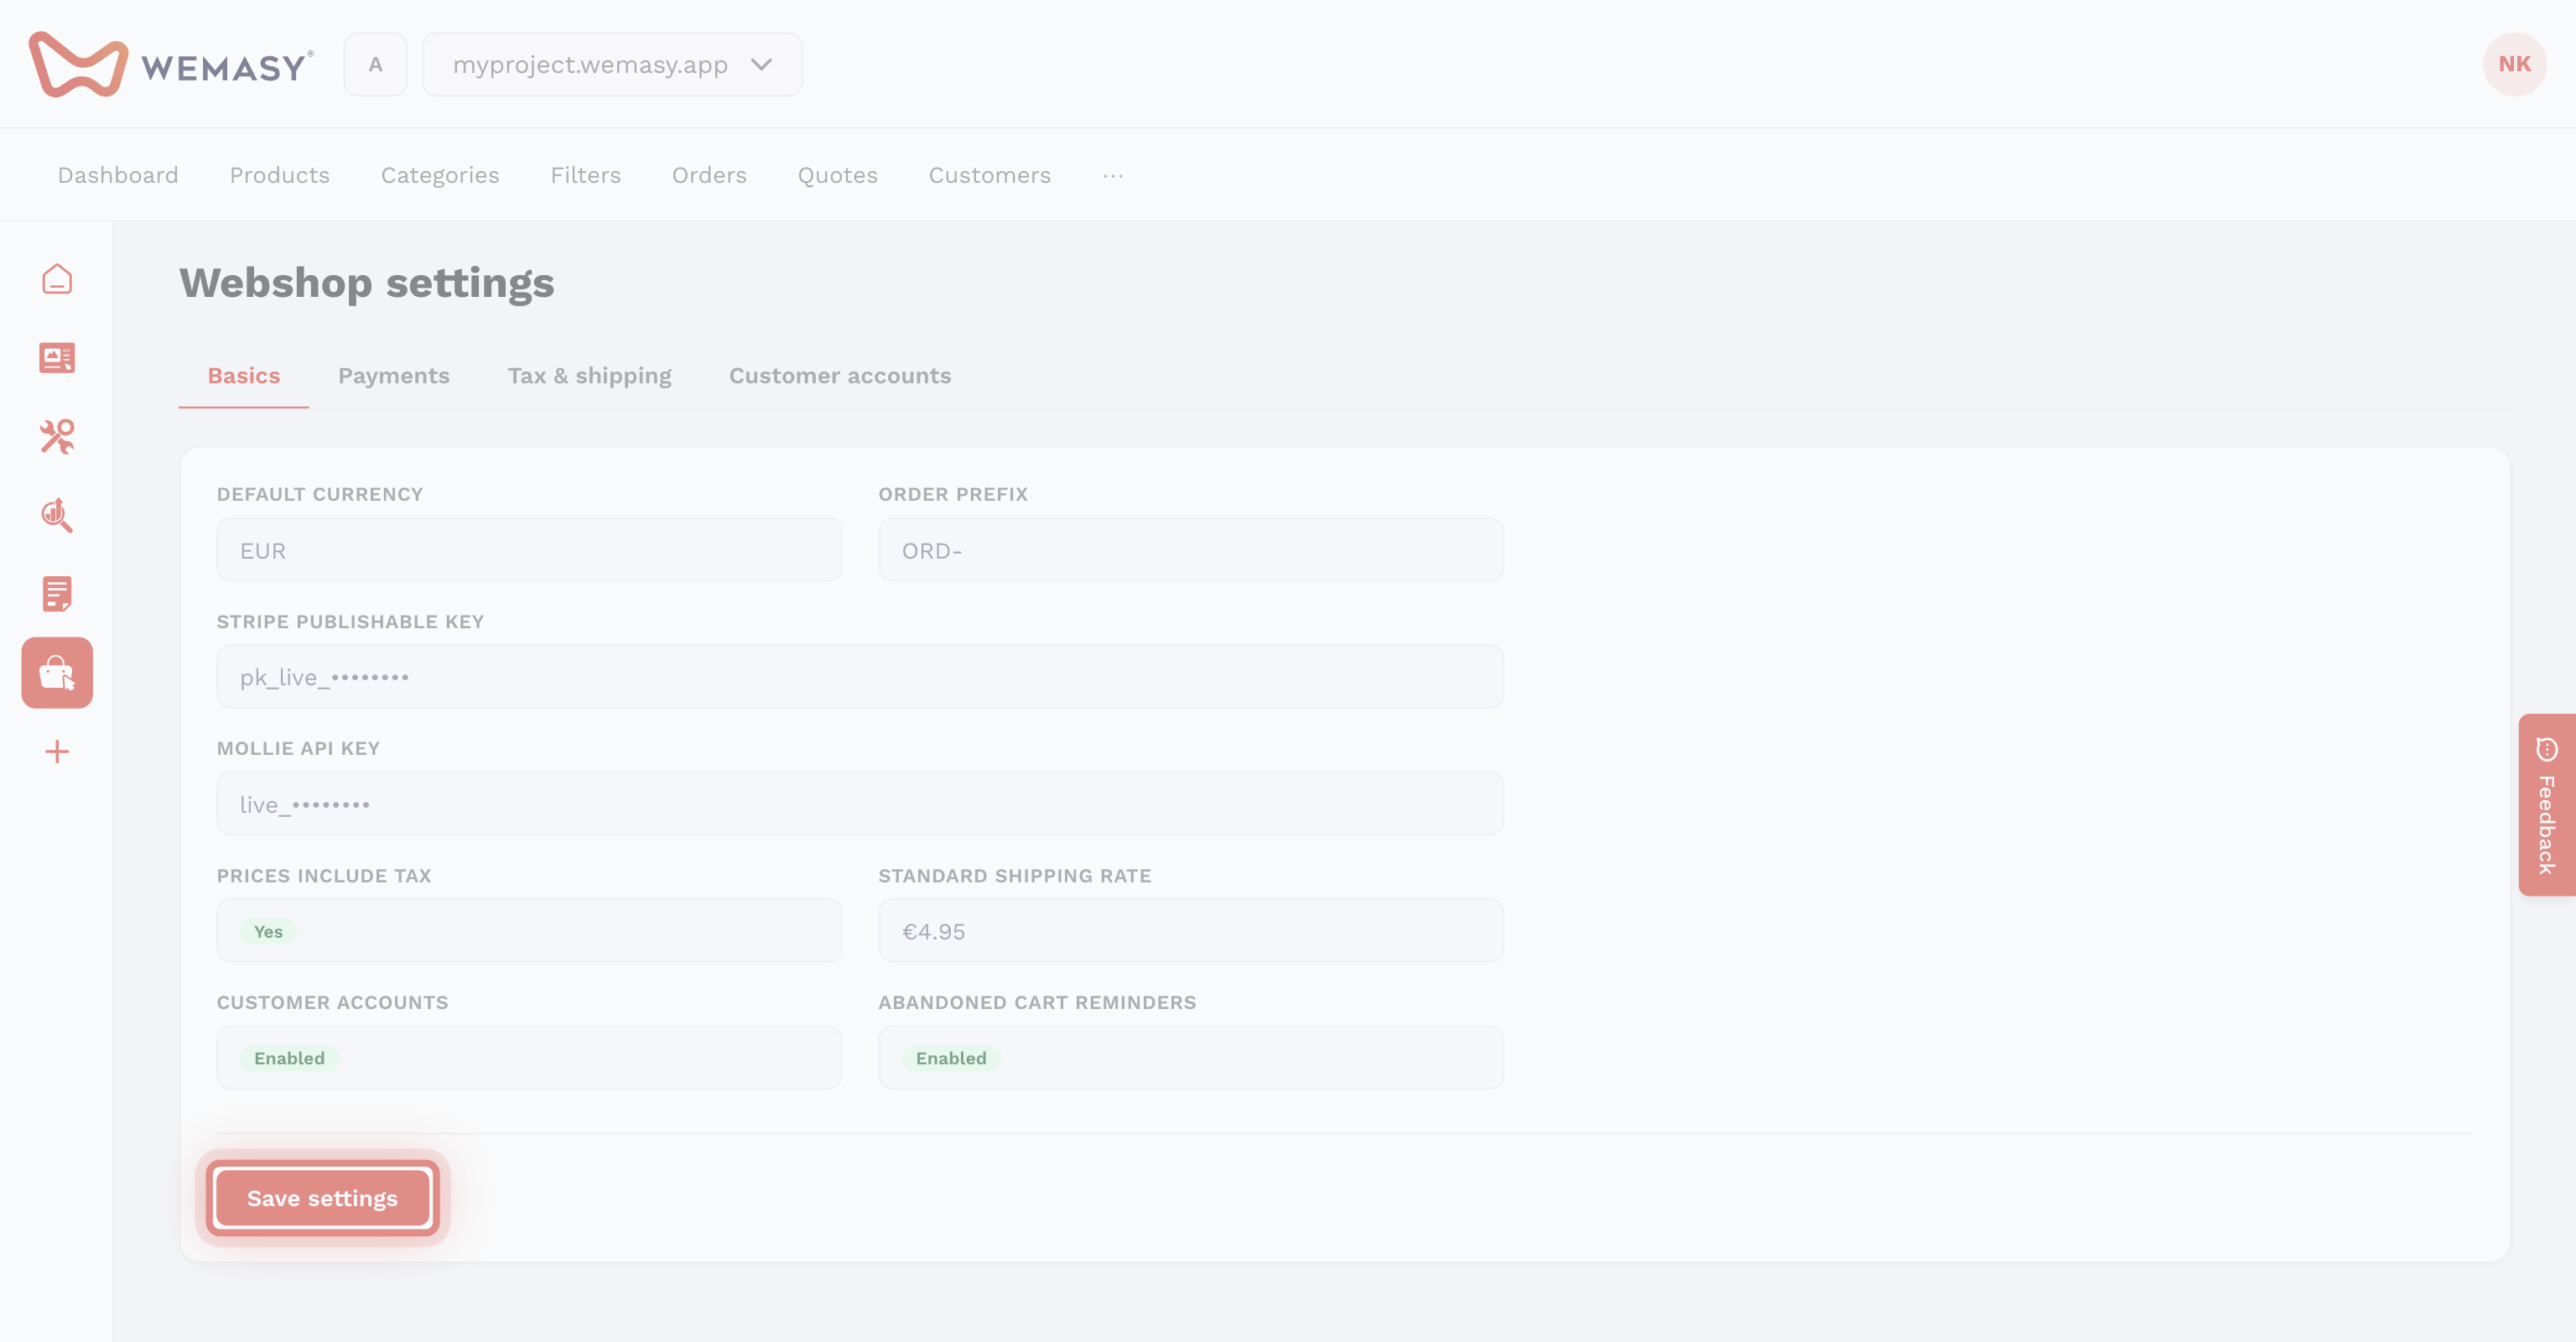Screen dimensions: 2576x1342
Task: Switch to the Payments tab
Action: [x=394, y=376]
